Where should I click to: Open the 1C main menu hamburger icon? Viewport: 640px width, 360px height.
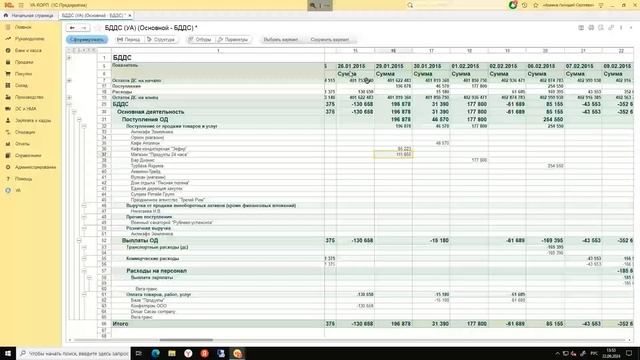click(21, 5)
